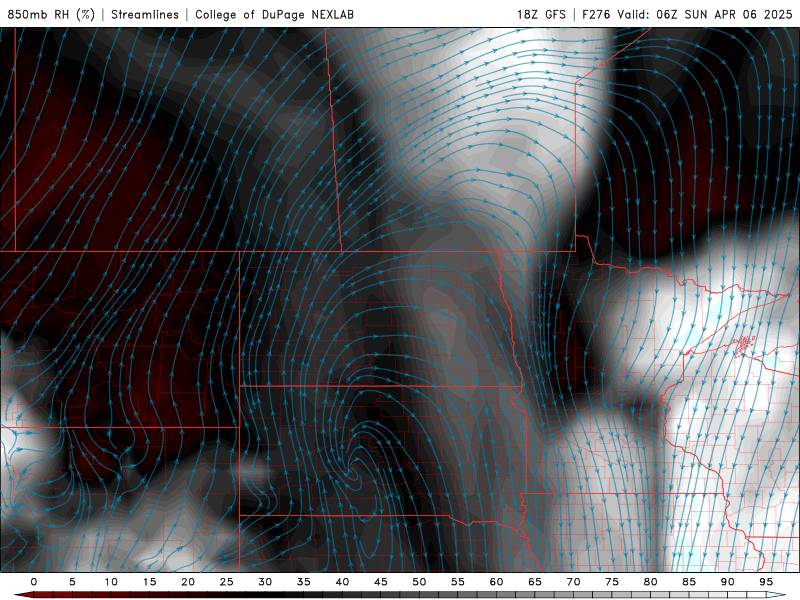Click the "850mb RH (%)" title text
The width and height of the screenshot is (800, 600).
tap(51, 14)
